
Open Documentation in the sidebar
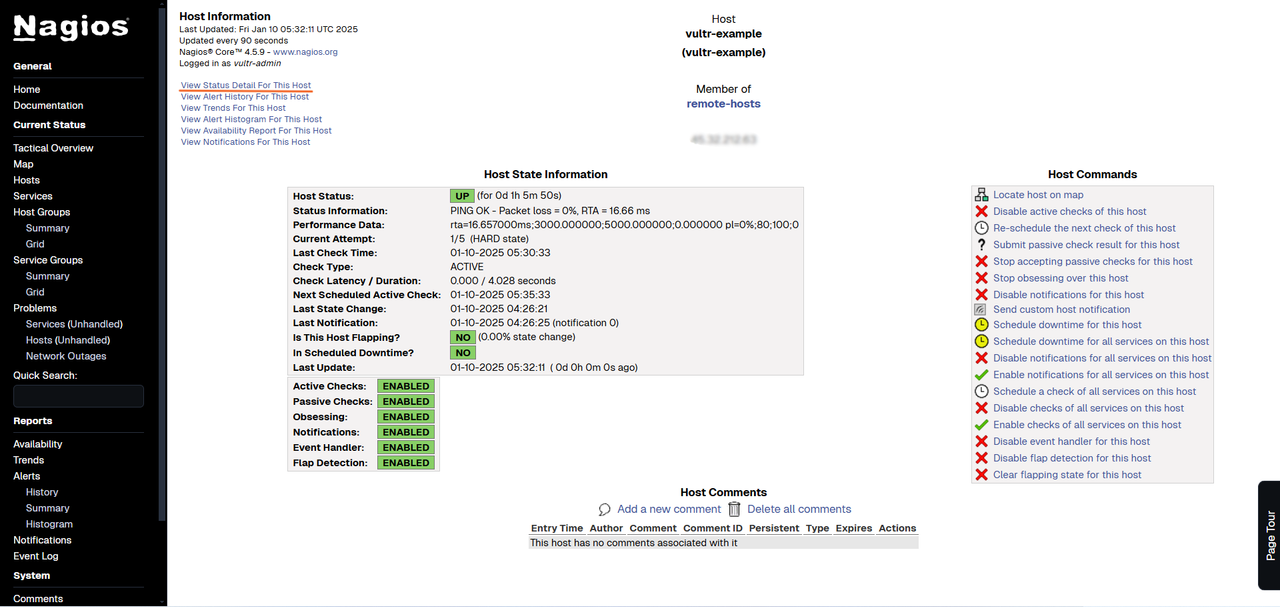(48, 105)
